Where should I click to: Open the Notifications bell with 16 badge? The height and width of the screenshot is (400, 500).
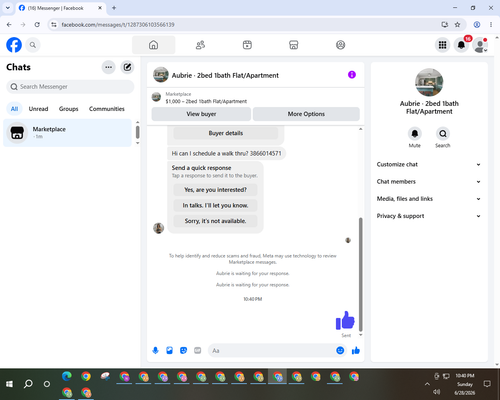coord(461,45)
